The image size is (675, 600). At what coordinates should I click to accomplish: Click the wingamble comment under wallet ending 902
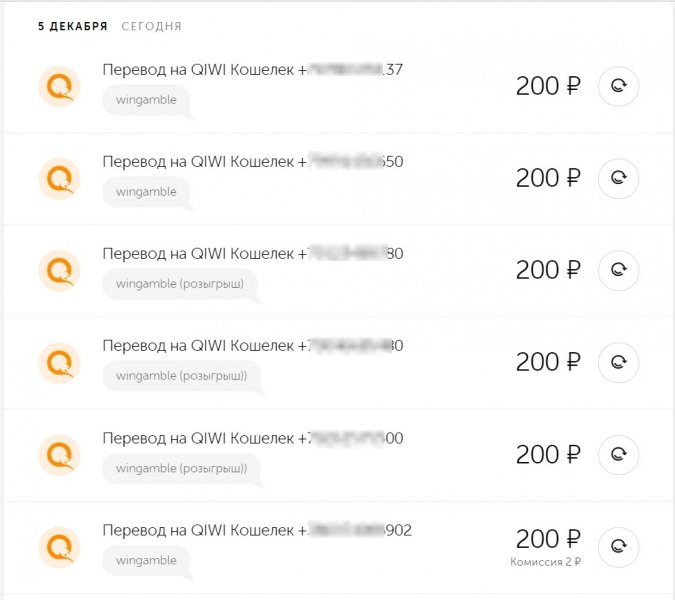pyautogui.click(x=146, y=560)
